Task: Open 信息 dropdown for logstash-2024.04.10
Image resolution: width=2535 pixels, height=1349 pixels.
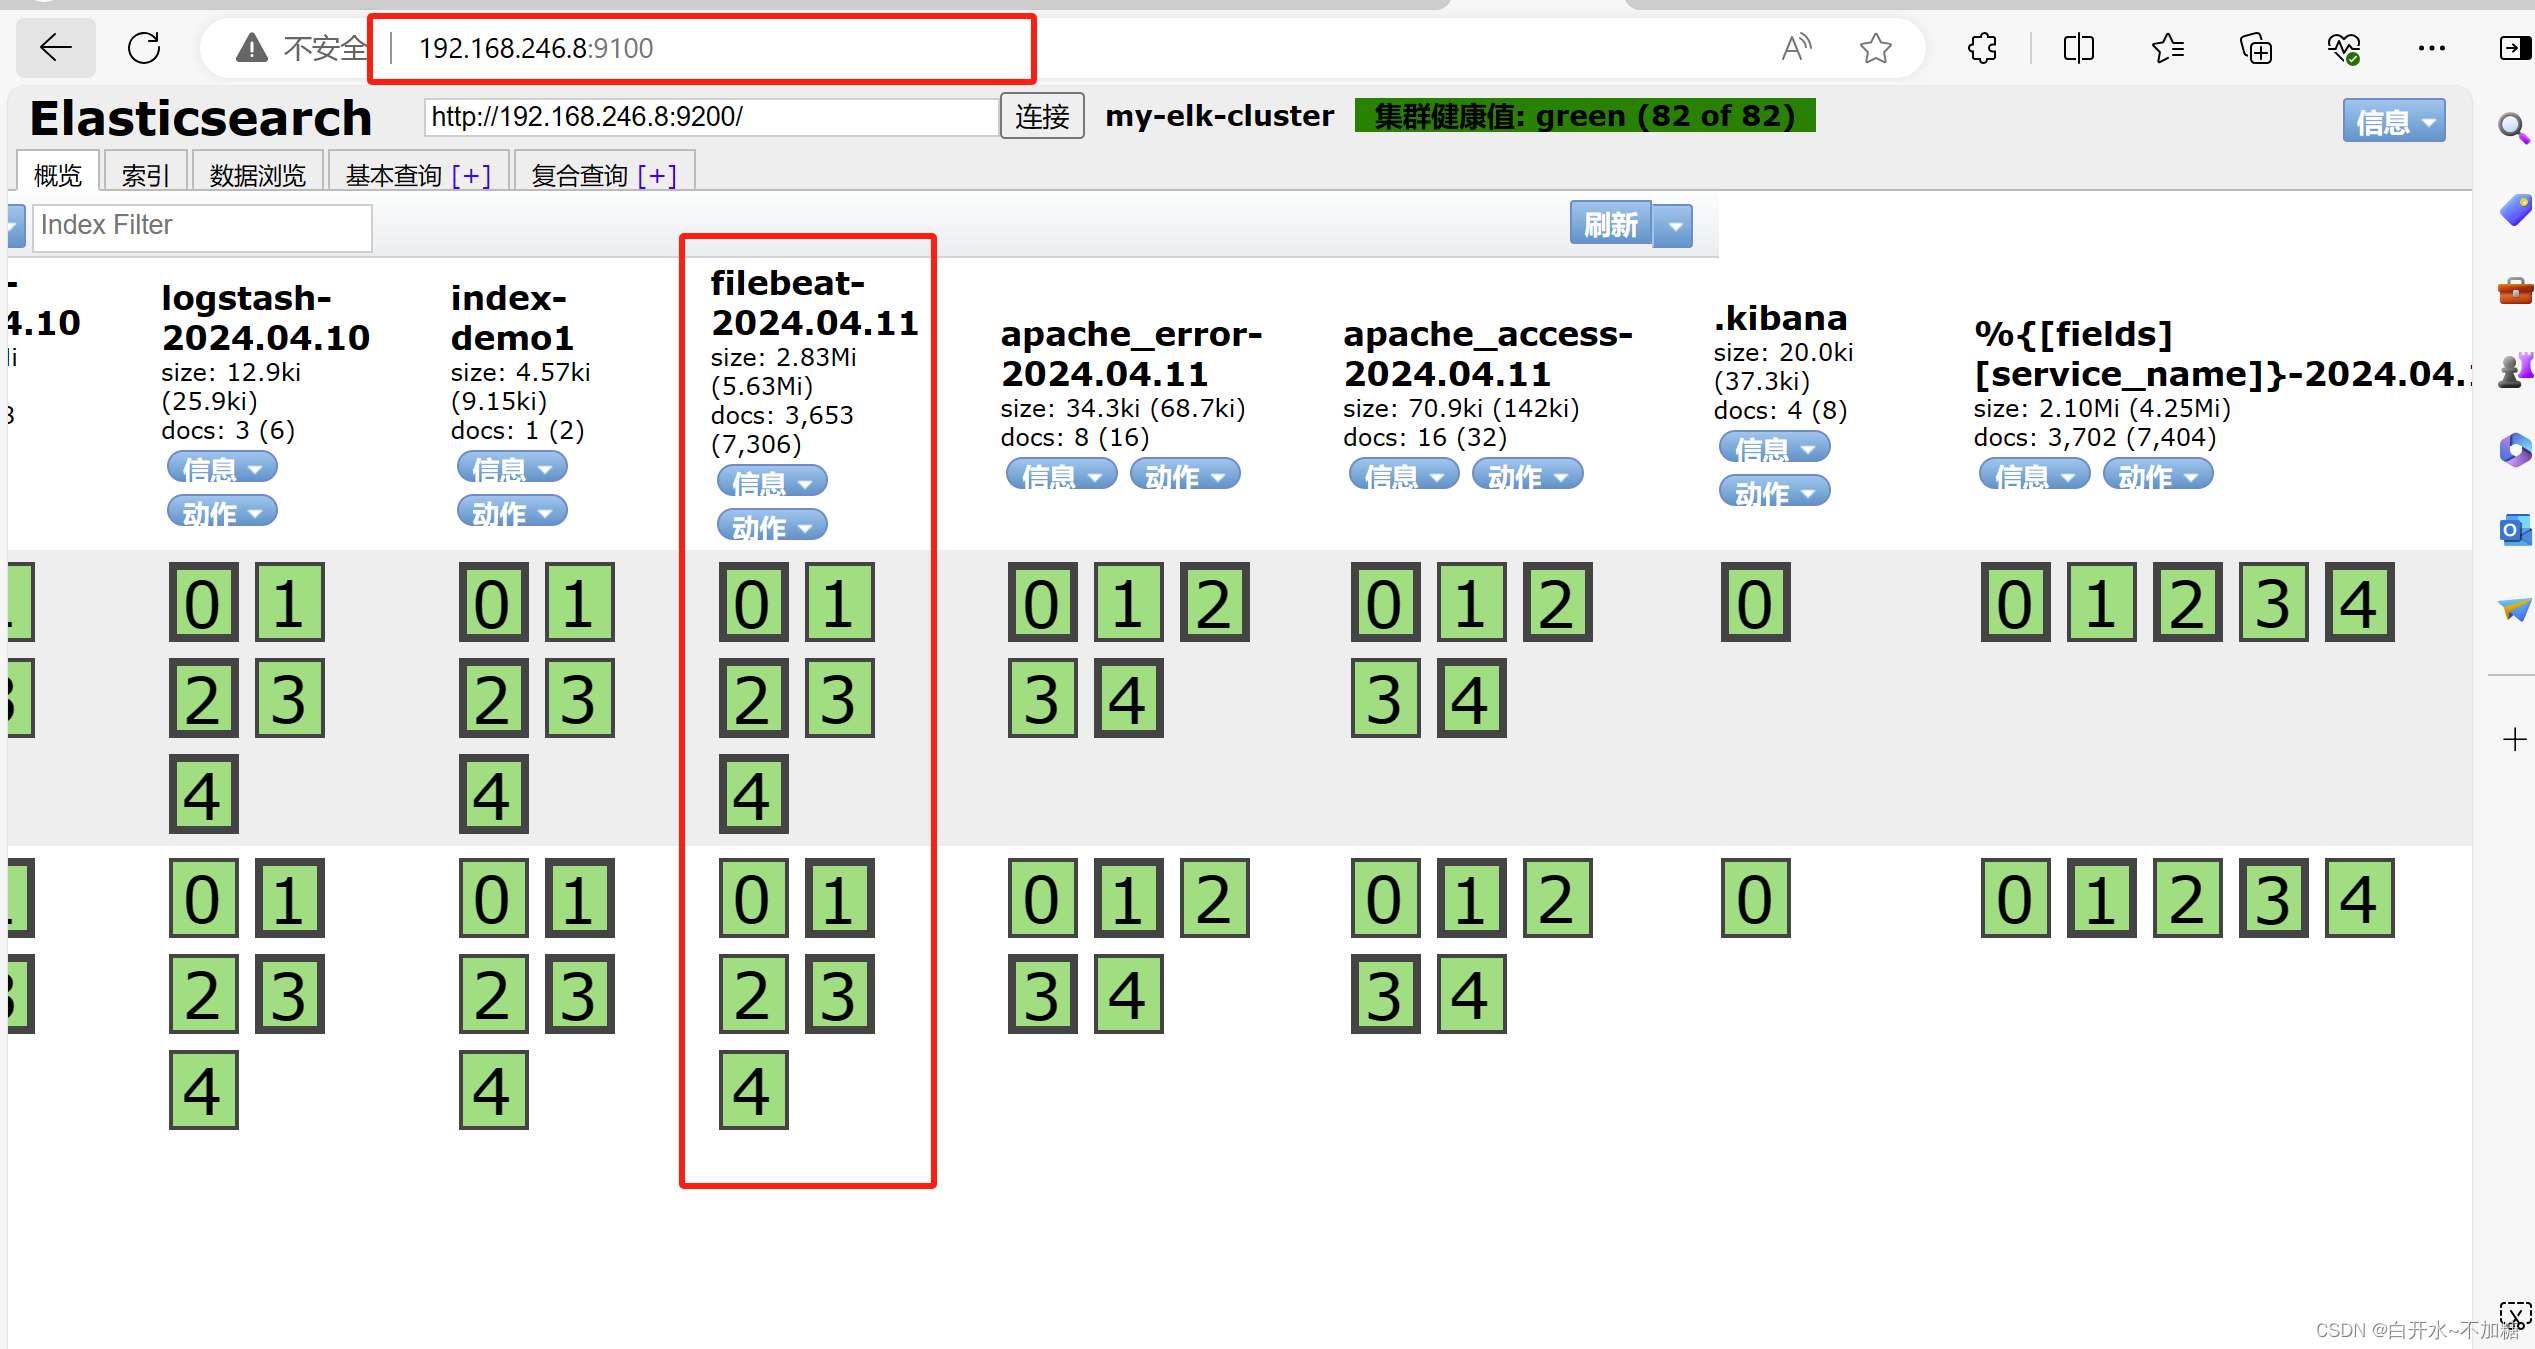Action: [222, 468]
